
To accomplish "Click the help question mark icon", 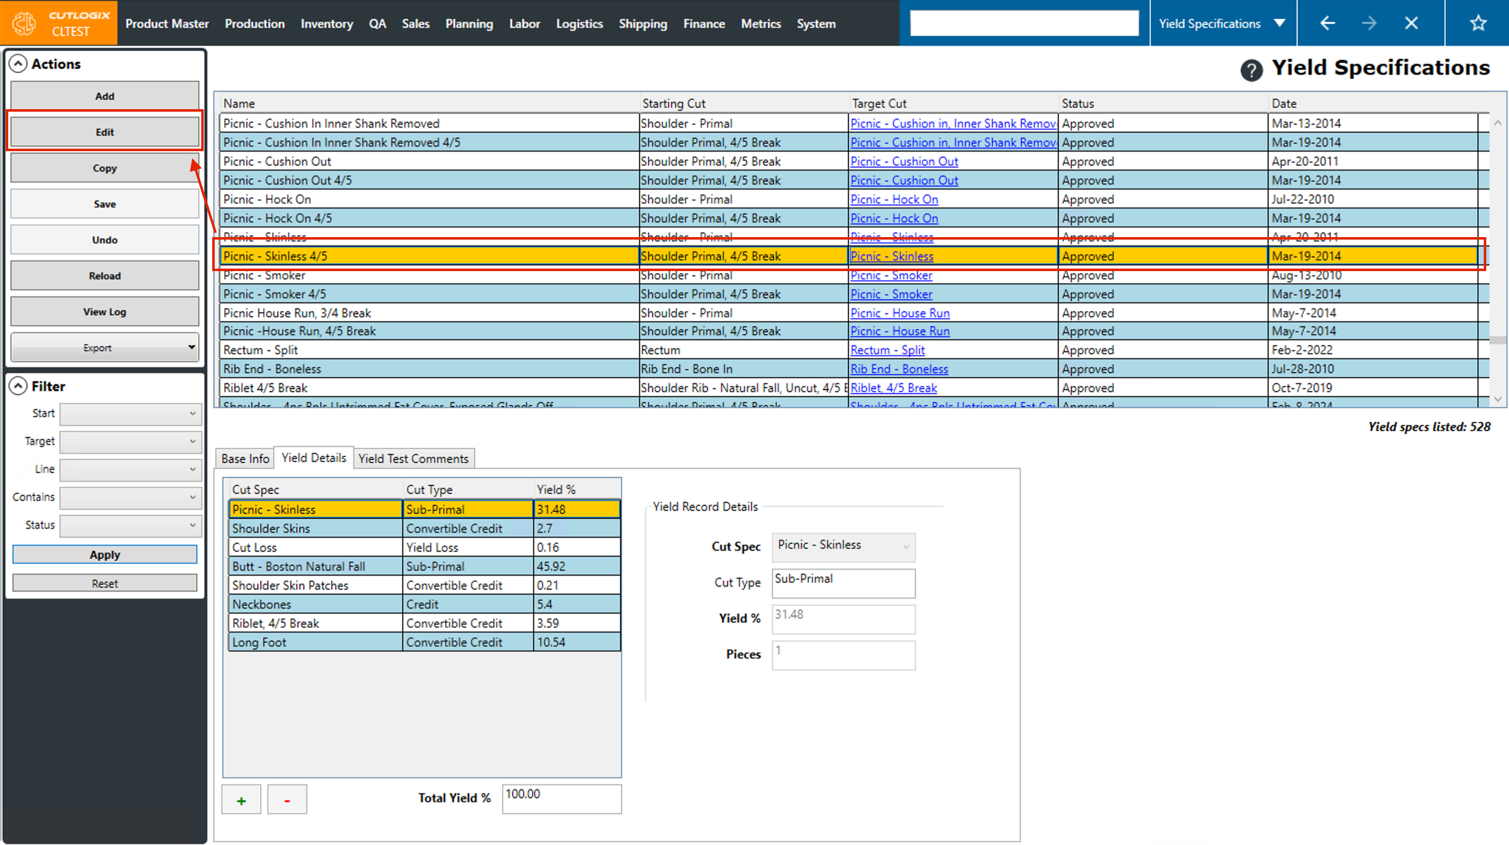I will tap(1250, 70).
